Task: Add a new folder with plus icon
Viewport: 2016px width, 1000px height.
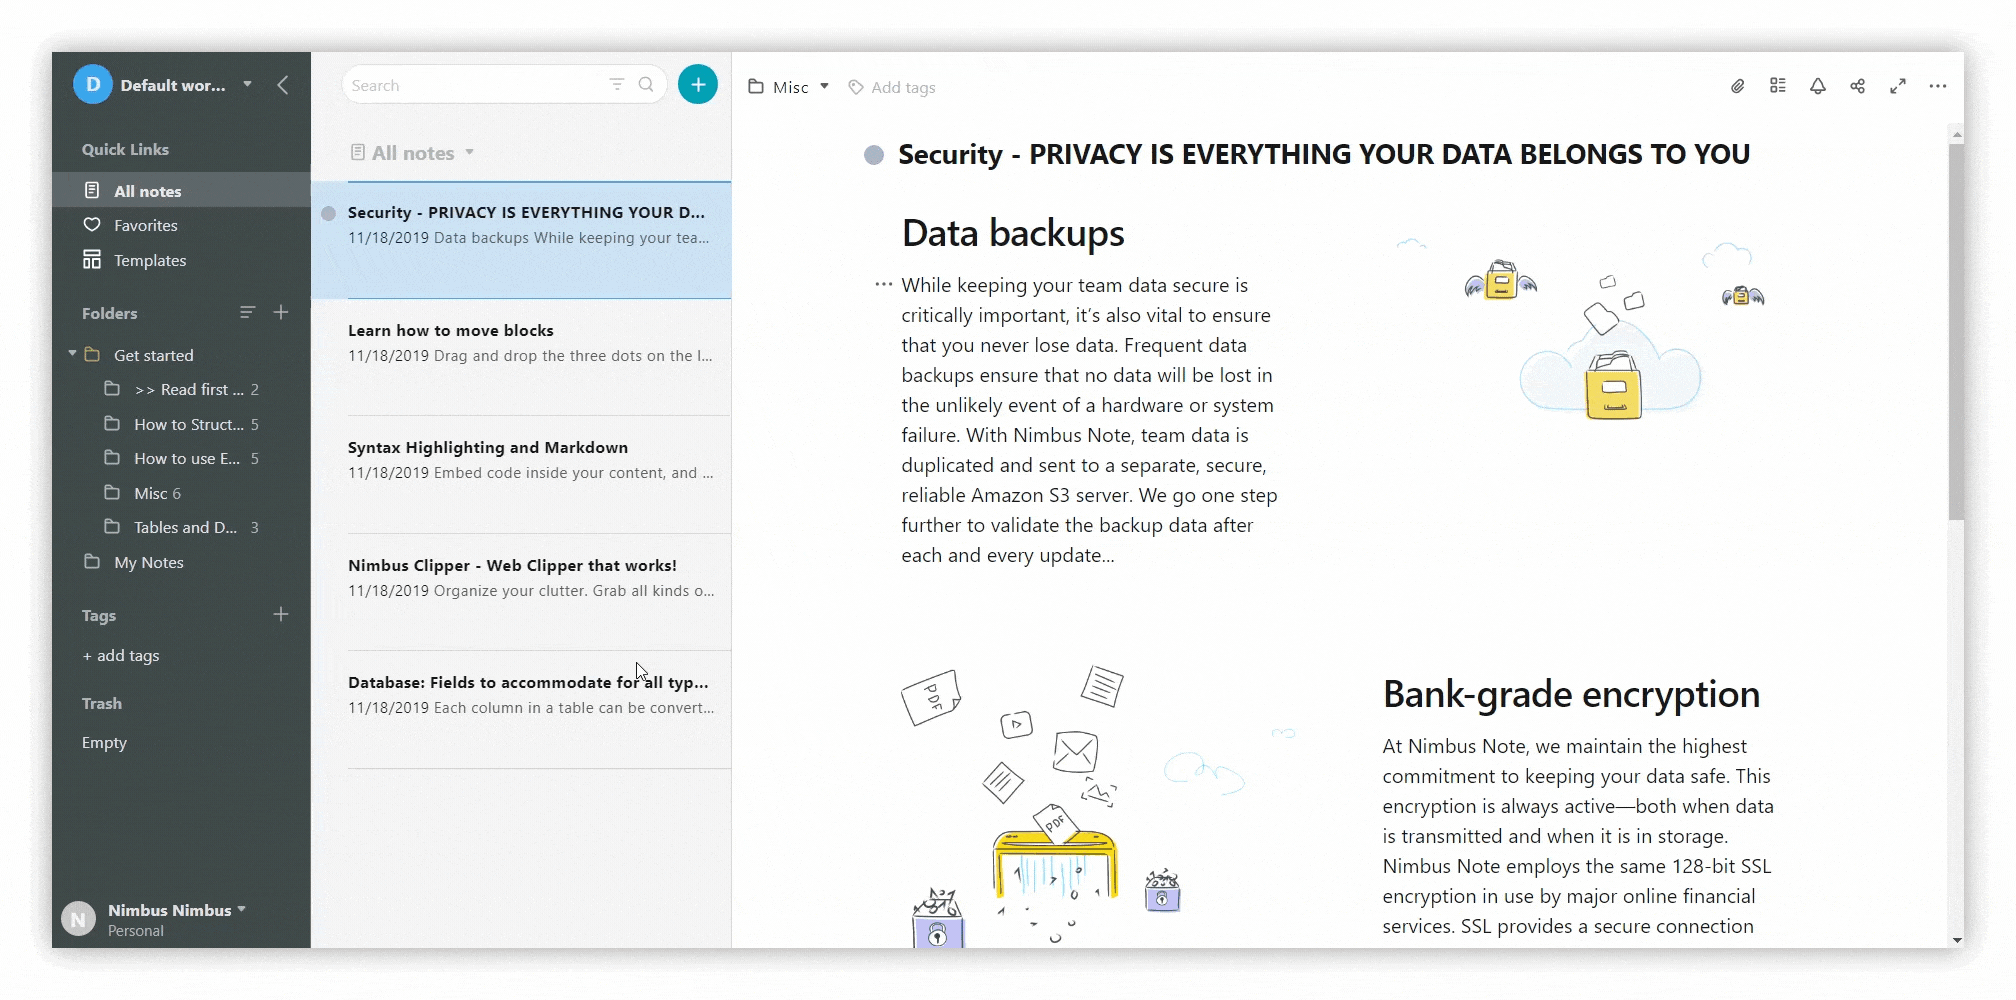Action: (281, 313)
